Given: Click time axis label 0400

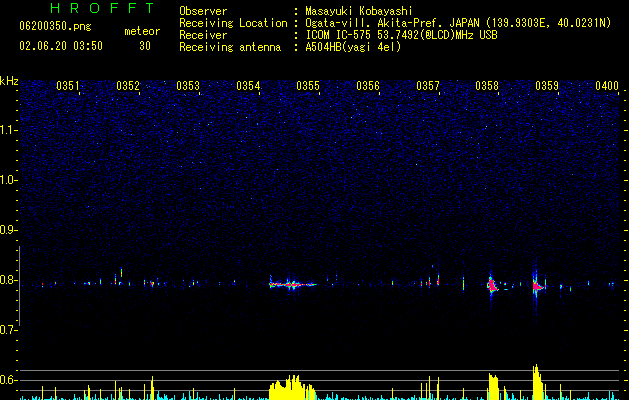Looking at the screenshot, I should [x=607, y=86].
